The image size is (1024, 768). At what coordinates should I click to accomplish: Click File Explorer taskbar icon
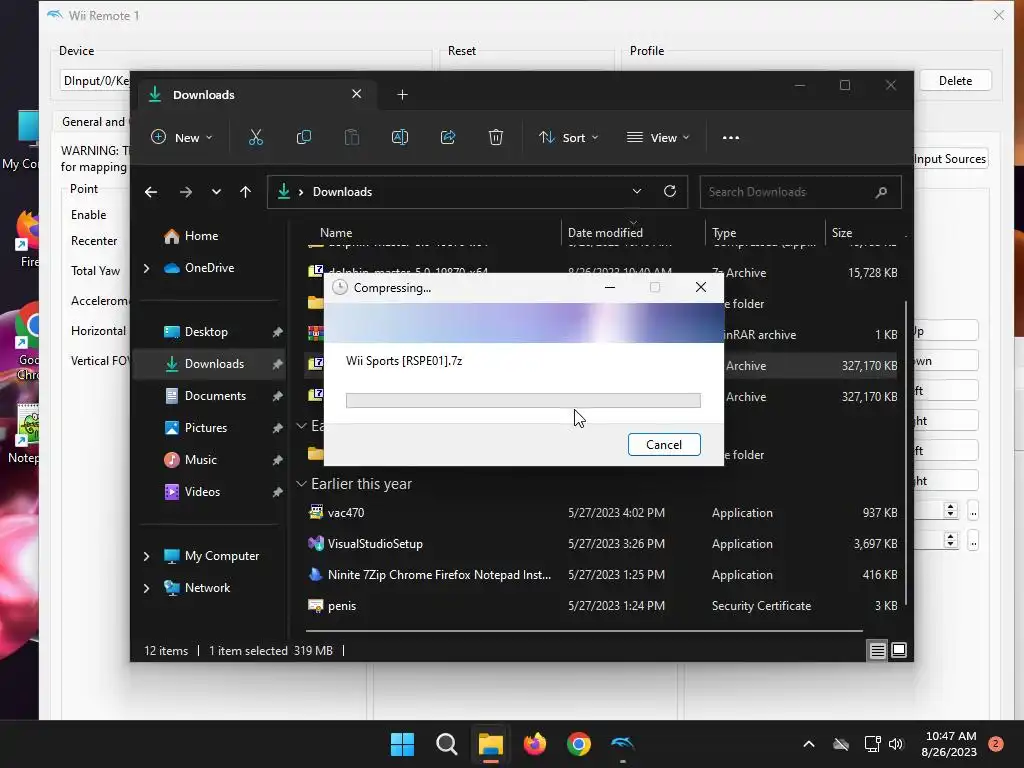click(x=490, y=744)
